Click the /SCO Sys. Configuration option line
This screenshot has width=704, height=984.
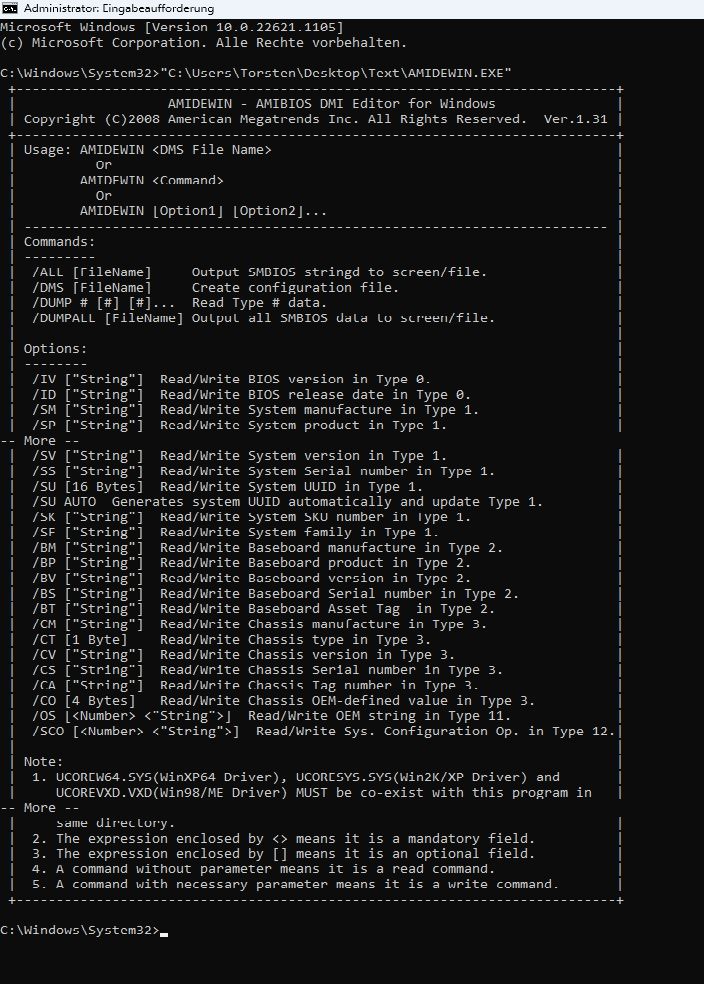(320, 731)
